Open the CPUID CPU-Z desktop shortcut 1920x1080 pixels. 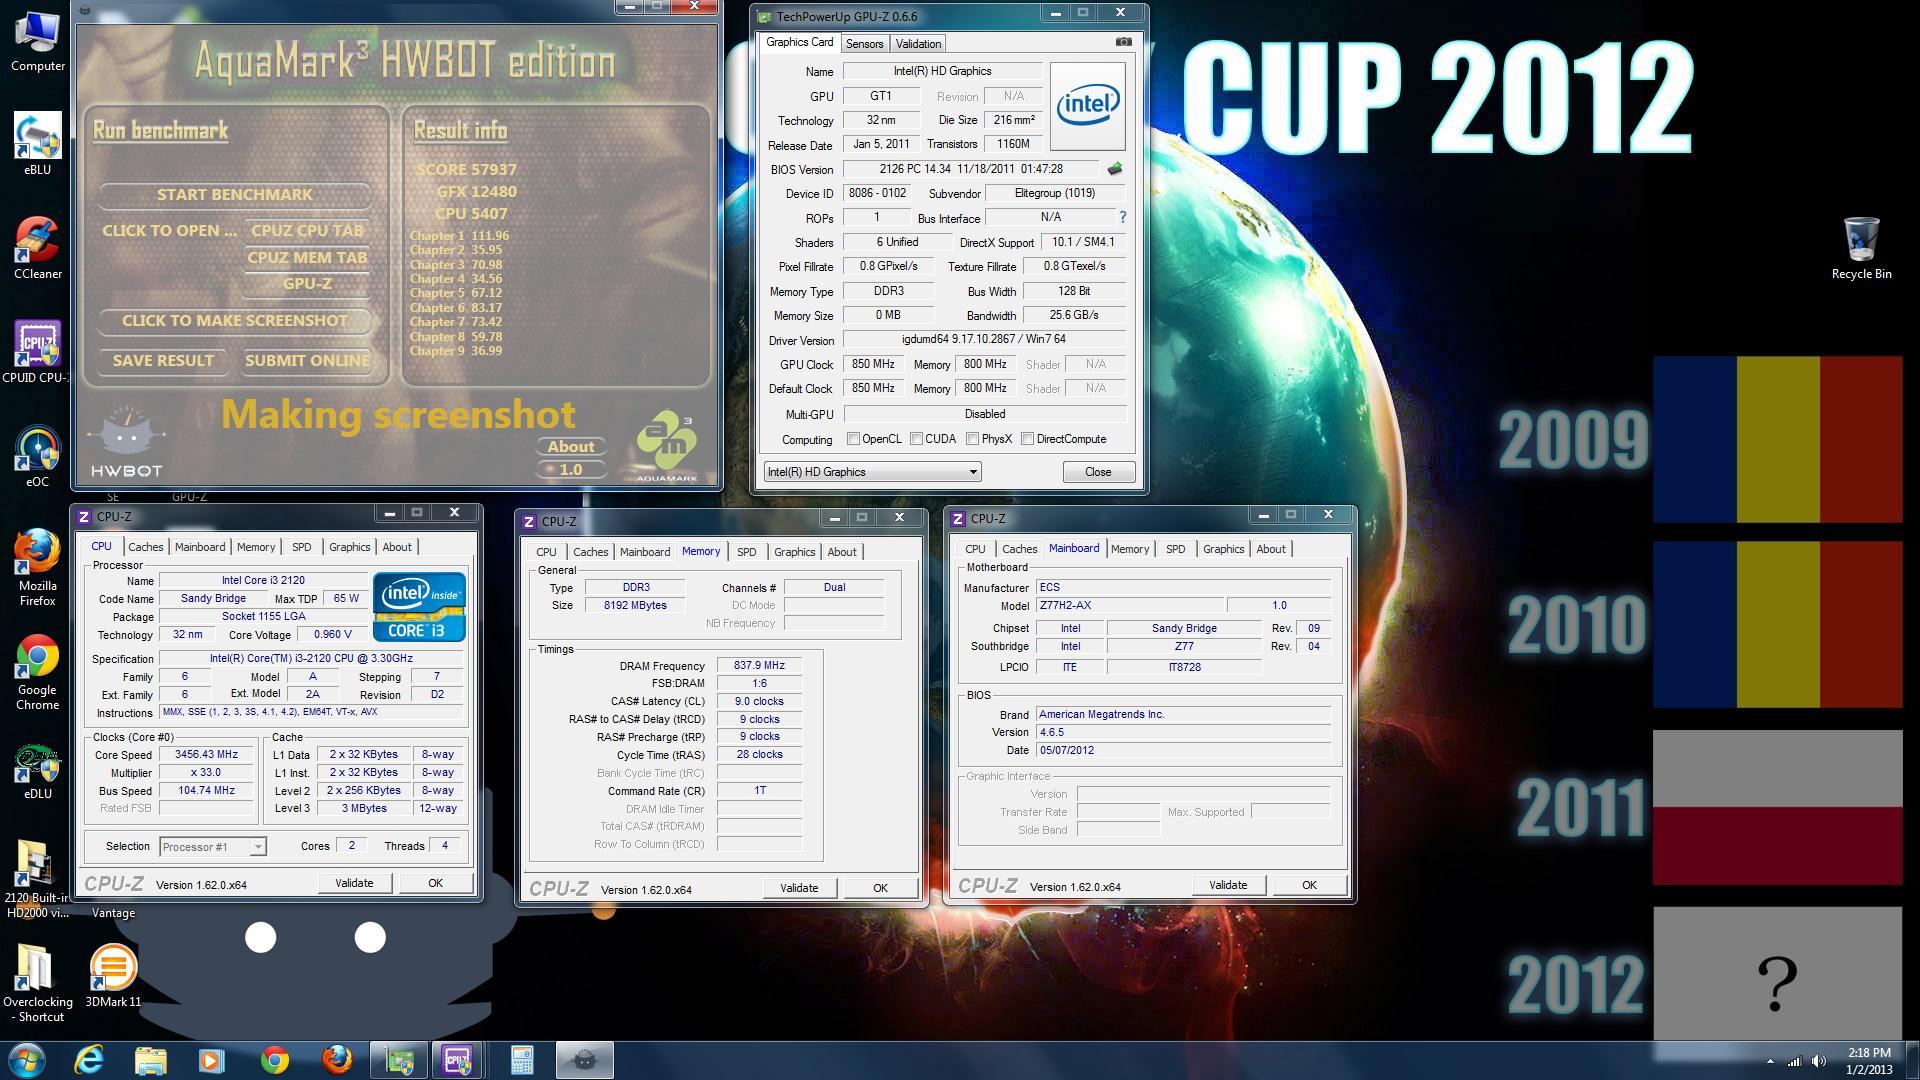(x=37, y=352)
